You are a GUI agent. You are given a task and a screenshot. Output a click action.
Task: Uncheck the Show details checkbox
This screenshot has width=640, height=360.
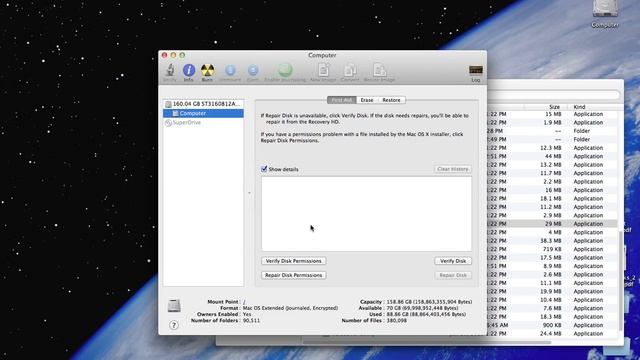point(264,169)
